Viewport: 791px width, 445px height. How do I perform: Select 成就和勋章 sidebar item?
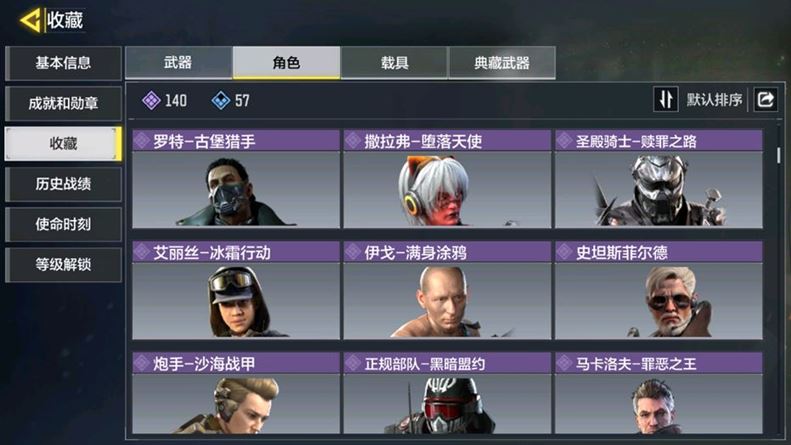(63, 103)
